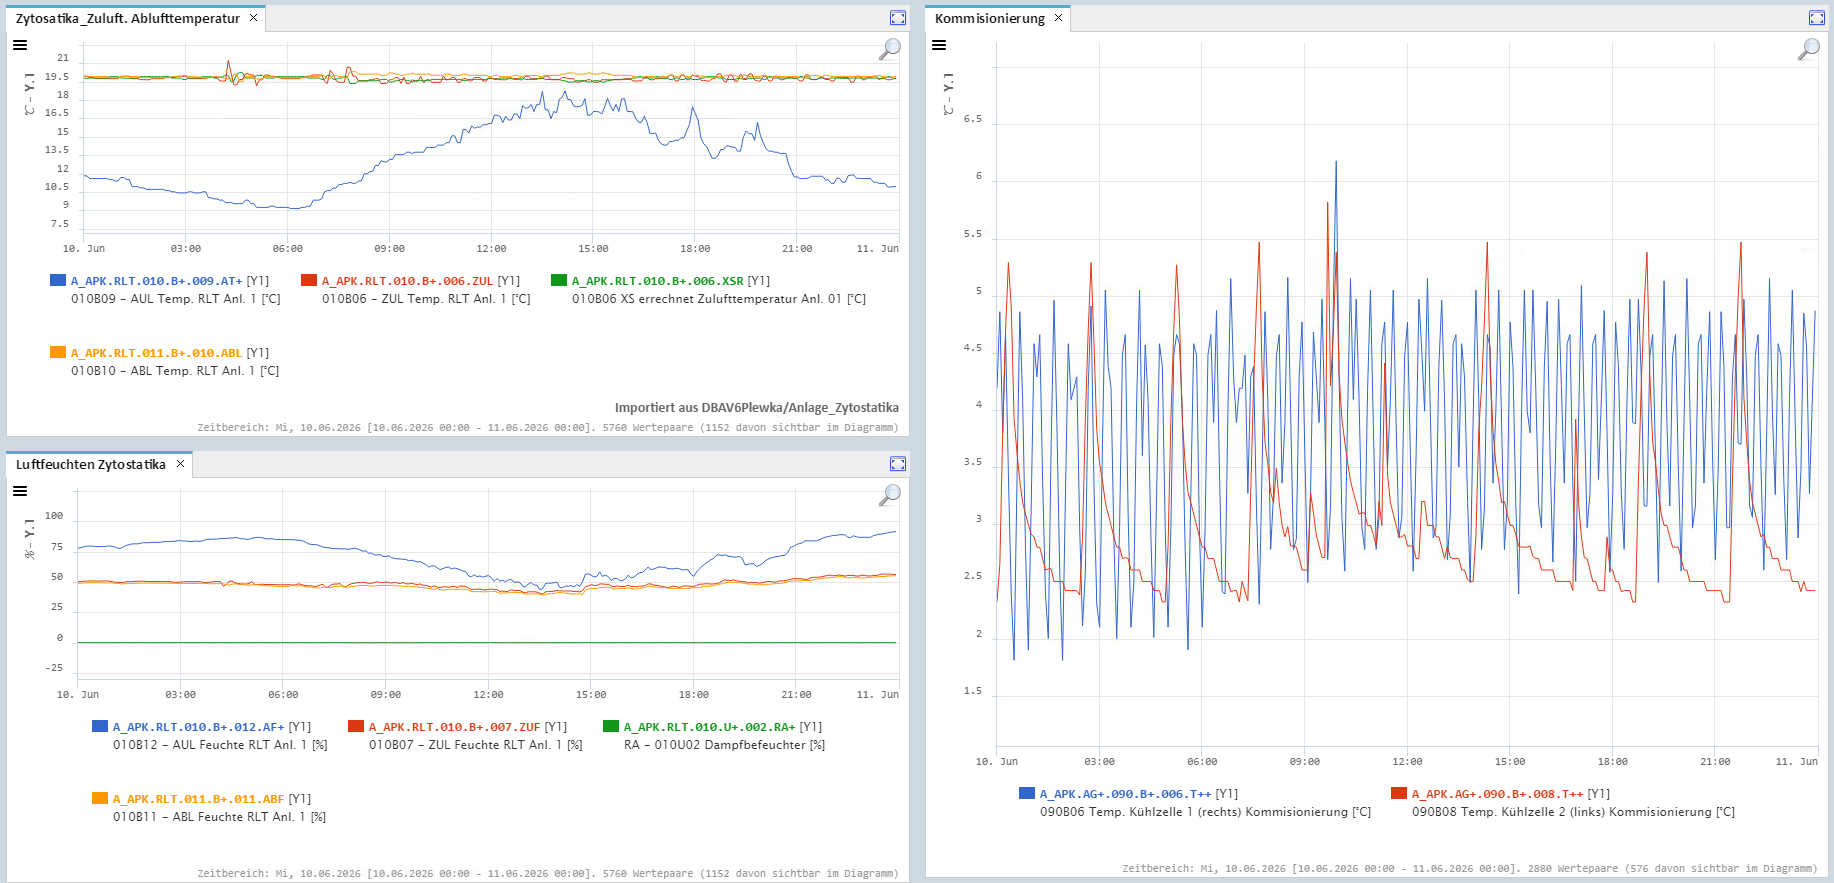Click 12:00 time label on Kommisionierung chart axis
1834x883 pixels.
pos(1407,762)
